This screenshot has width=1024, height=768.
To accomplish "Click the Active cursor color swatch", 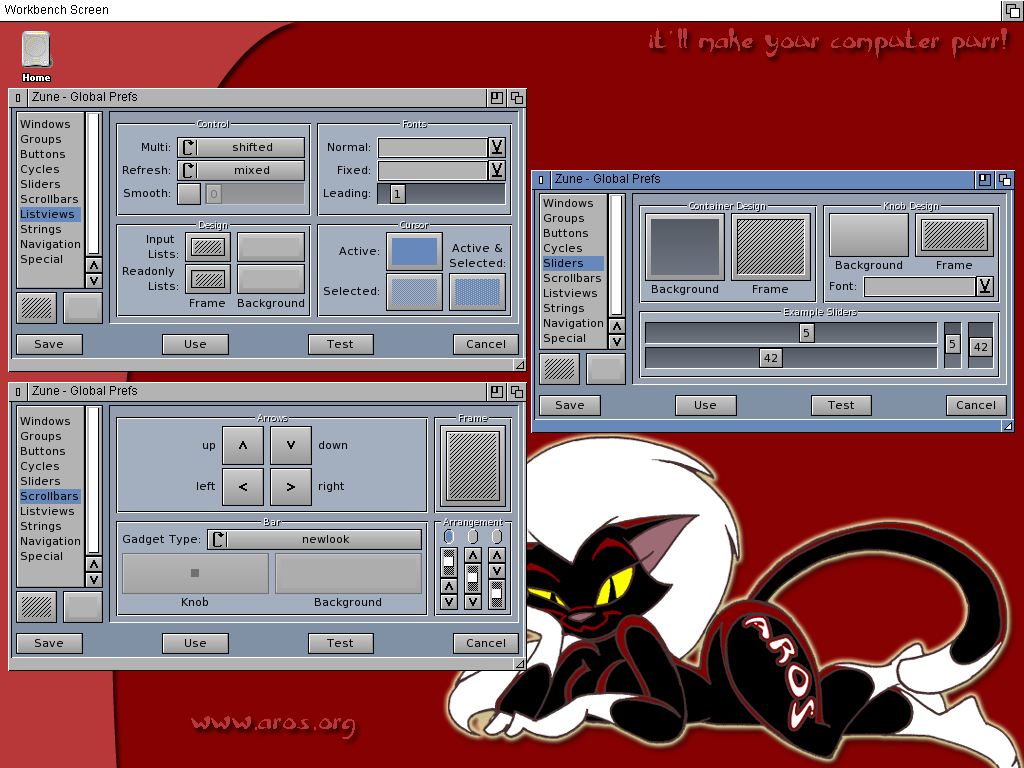I will tap(414, 251).
